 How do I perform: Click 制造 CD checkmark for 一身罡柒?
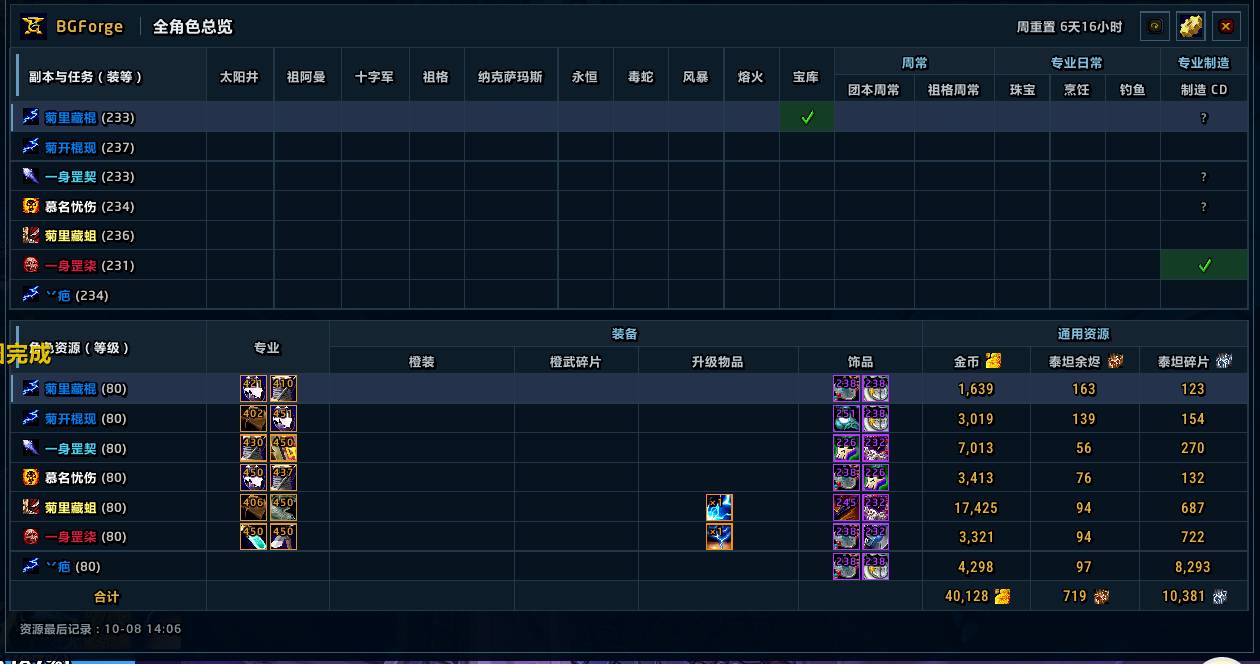coord(1204,265)
